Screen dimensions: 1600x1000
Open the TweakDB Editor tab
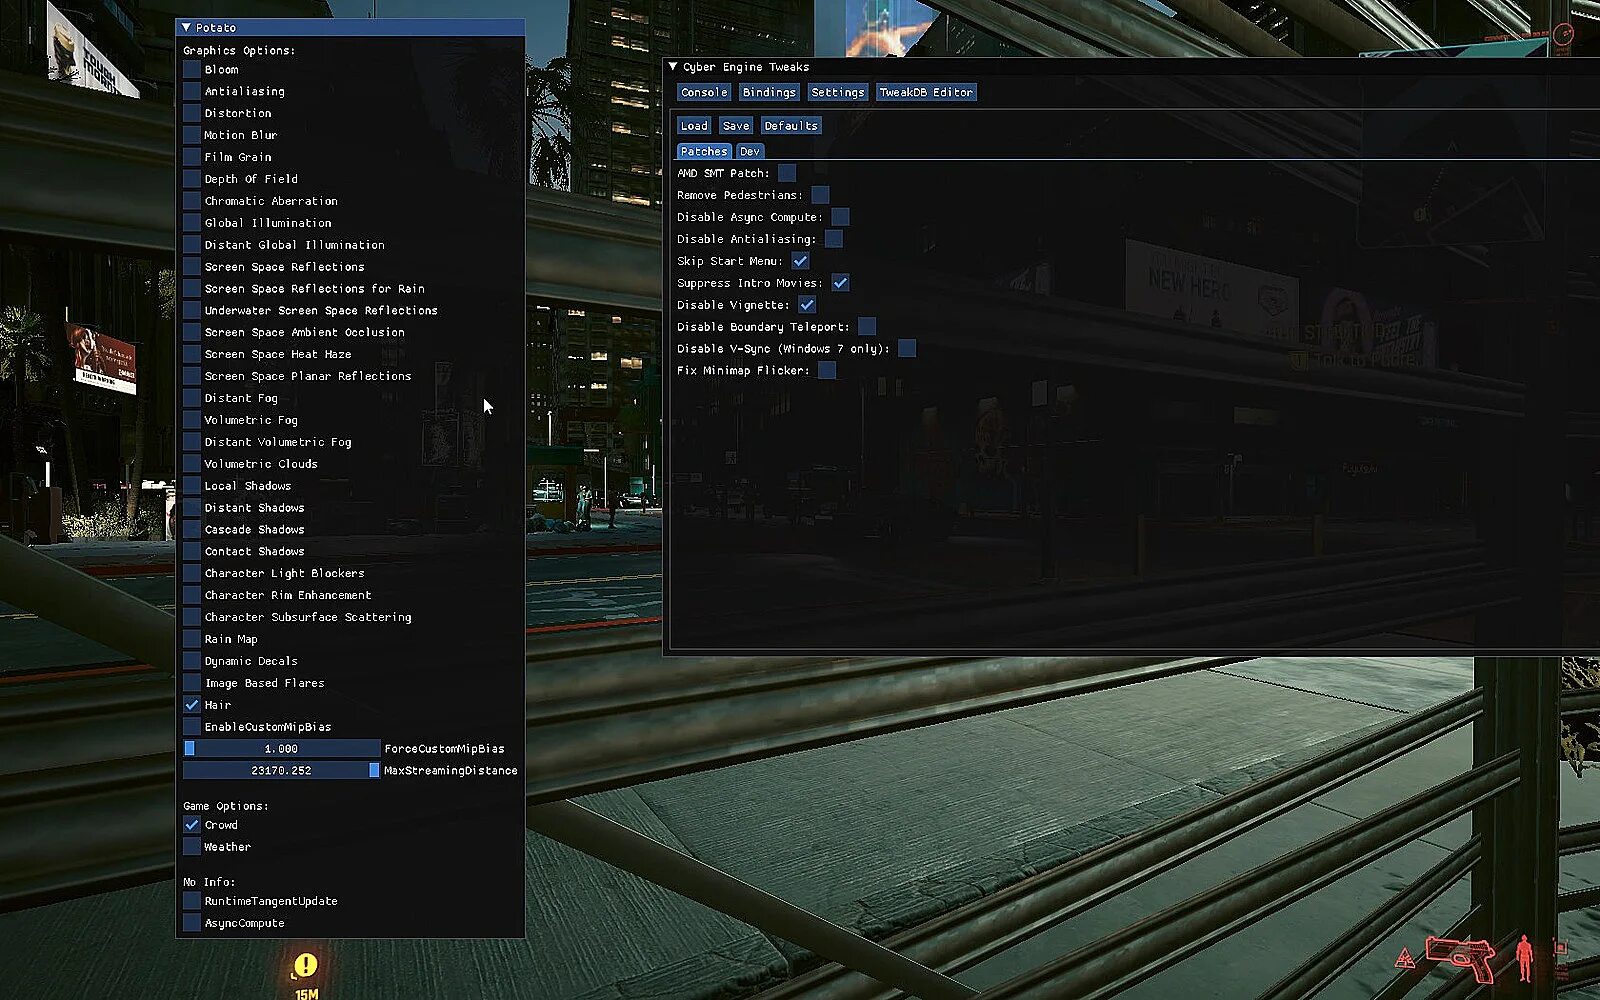[x=926, y=92]
